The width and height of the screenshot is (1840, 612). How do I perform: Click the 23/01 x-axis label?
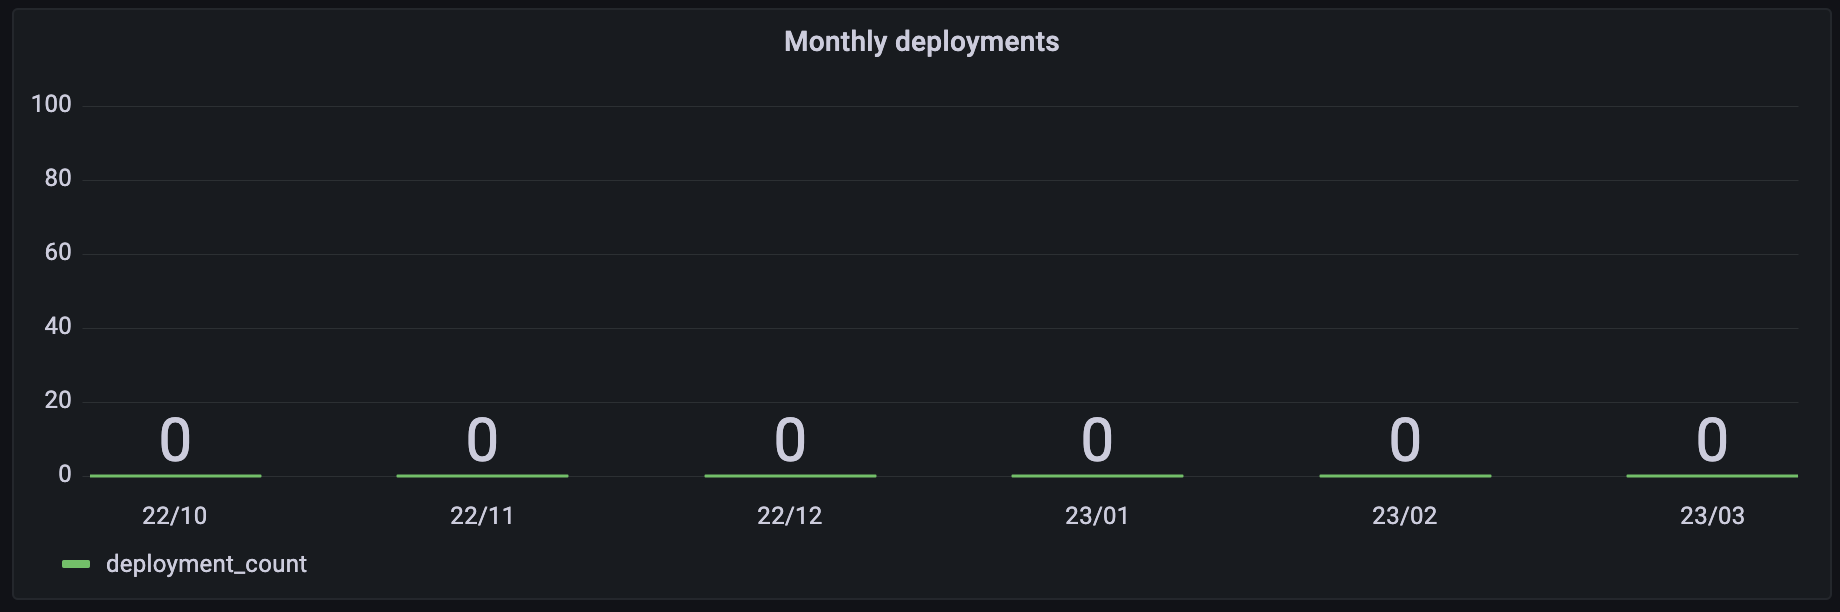point(1097,516)
